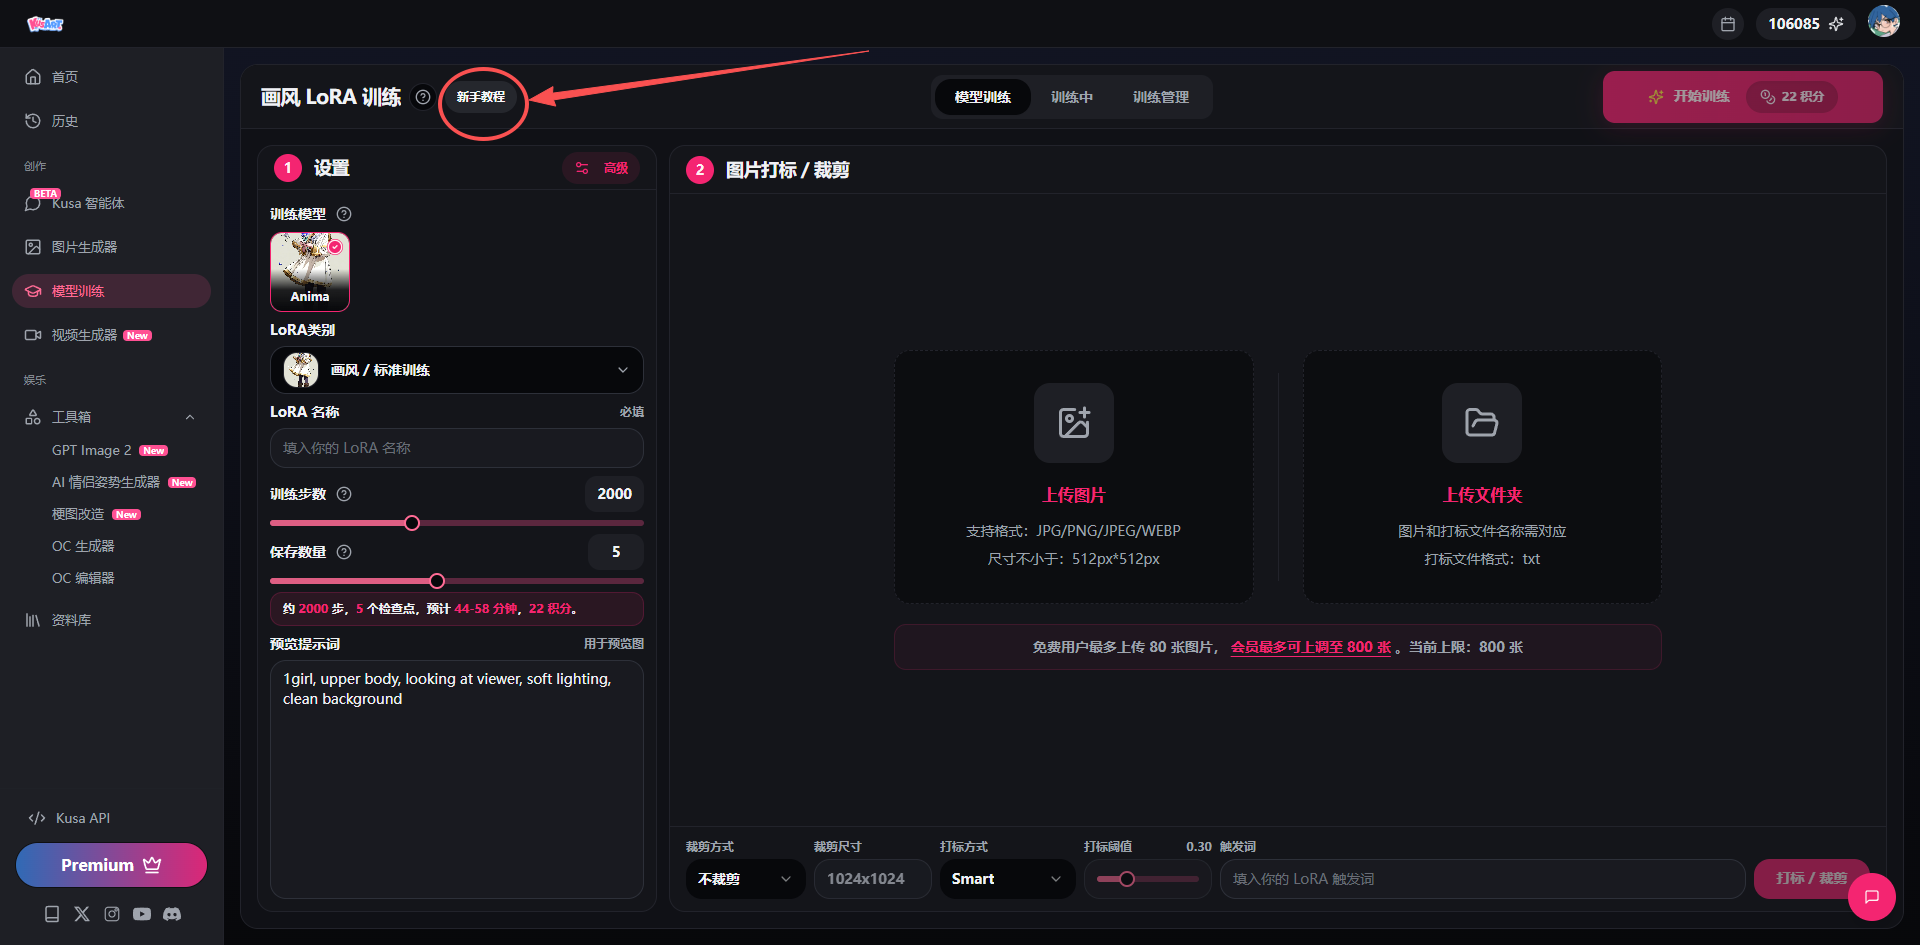The height and width of the screenshot is (945, 1920).
Task: Collapse the 工具箱 section chevron
Action: point(190,417)
